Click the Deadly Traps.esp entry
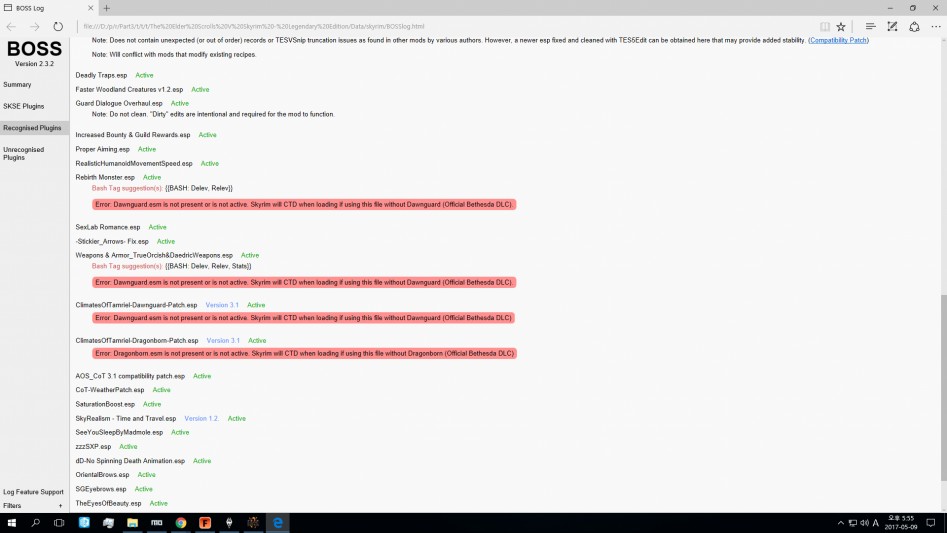This screenshot has height=533, width=947. (101, 75)
